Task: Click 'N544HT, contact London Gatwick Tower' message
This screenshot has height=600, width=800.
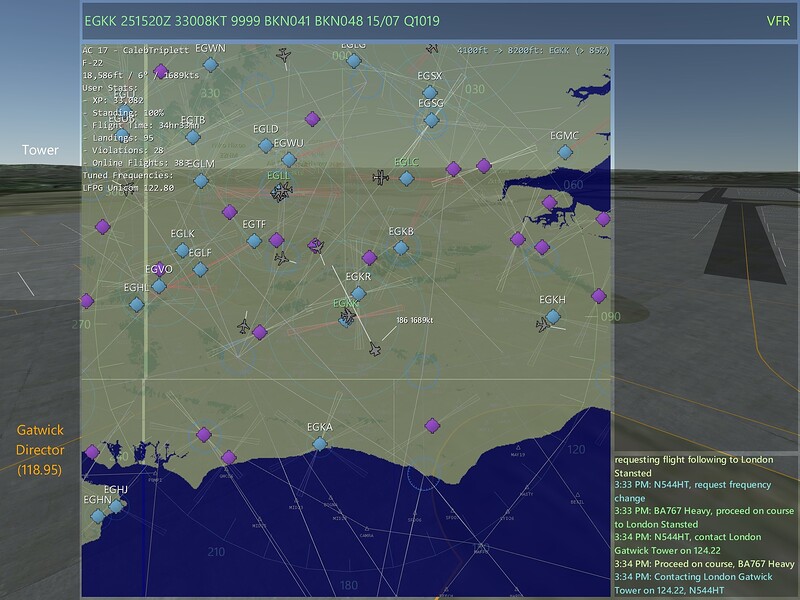Action: click(x=688, y=543)
